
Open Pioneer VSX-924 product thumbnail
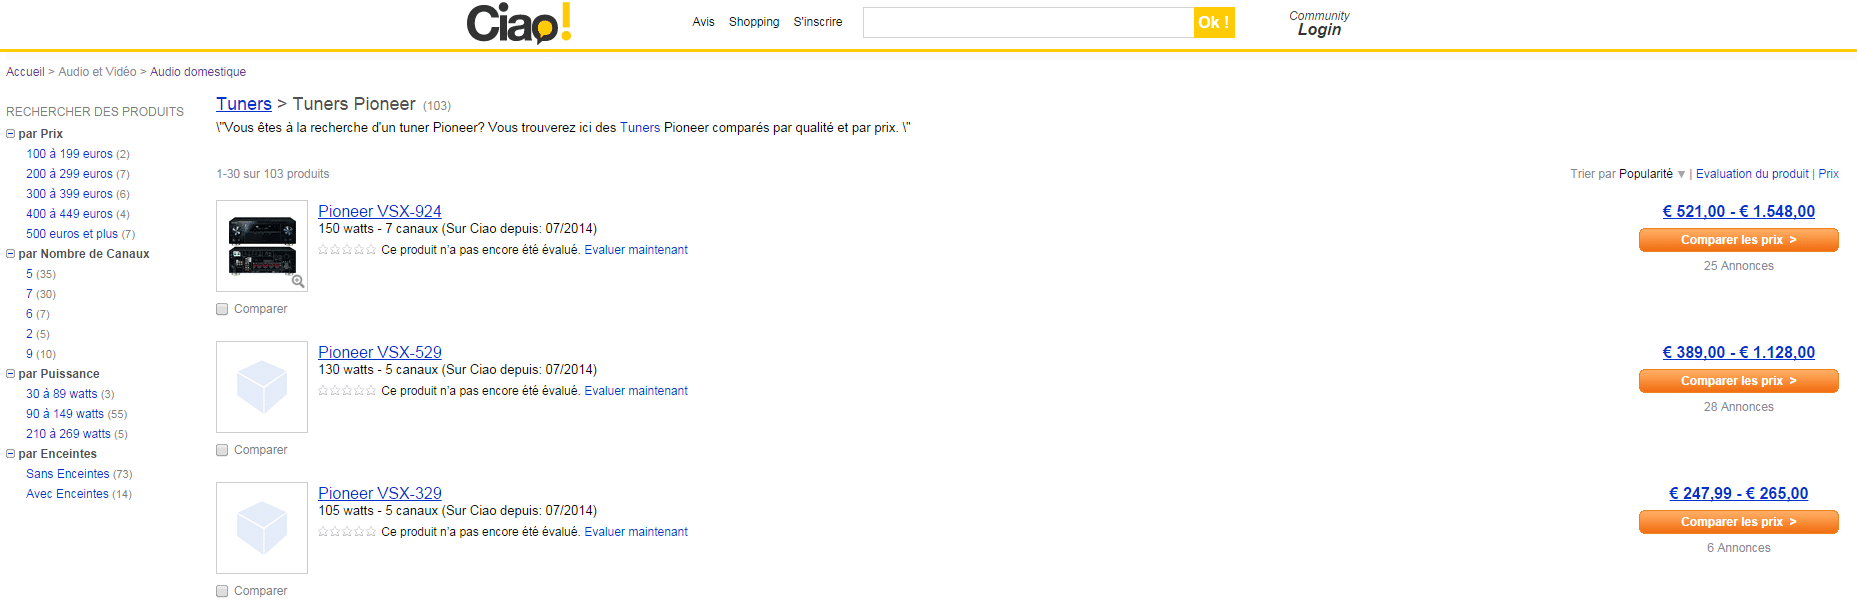point(262,246)
